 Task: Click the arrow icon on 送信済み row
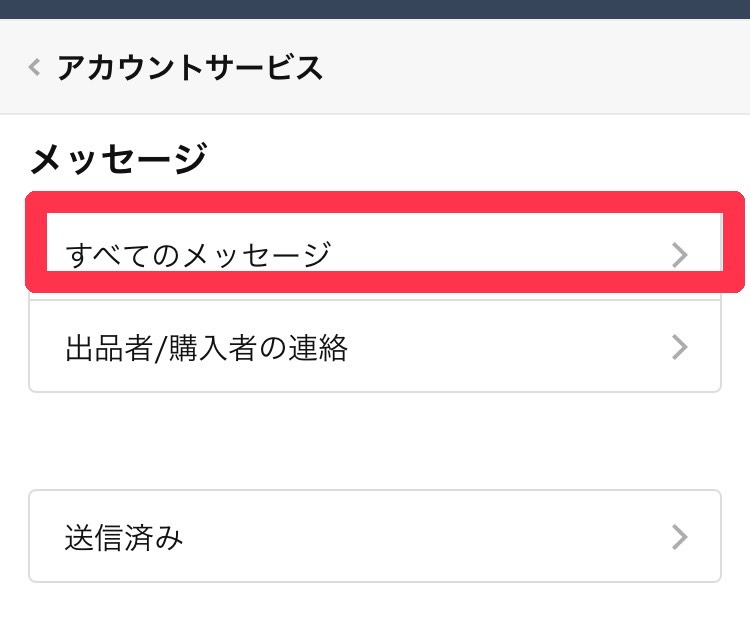(x=680, y=537)
